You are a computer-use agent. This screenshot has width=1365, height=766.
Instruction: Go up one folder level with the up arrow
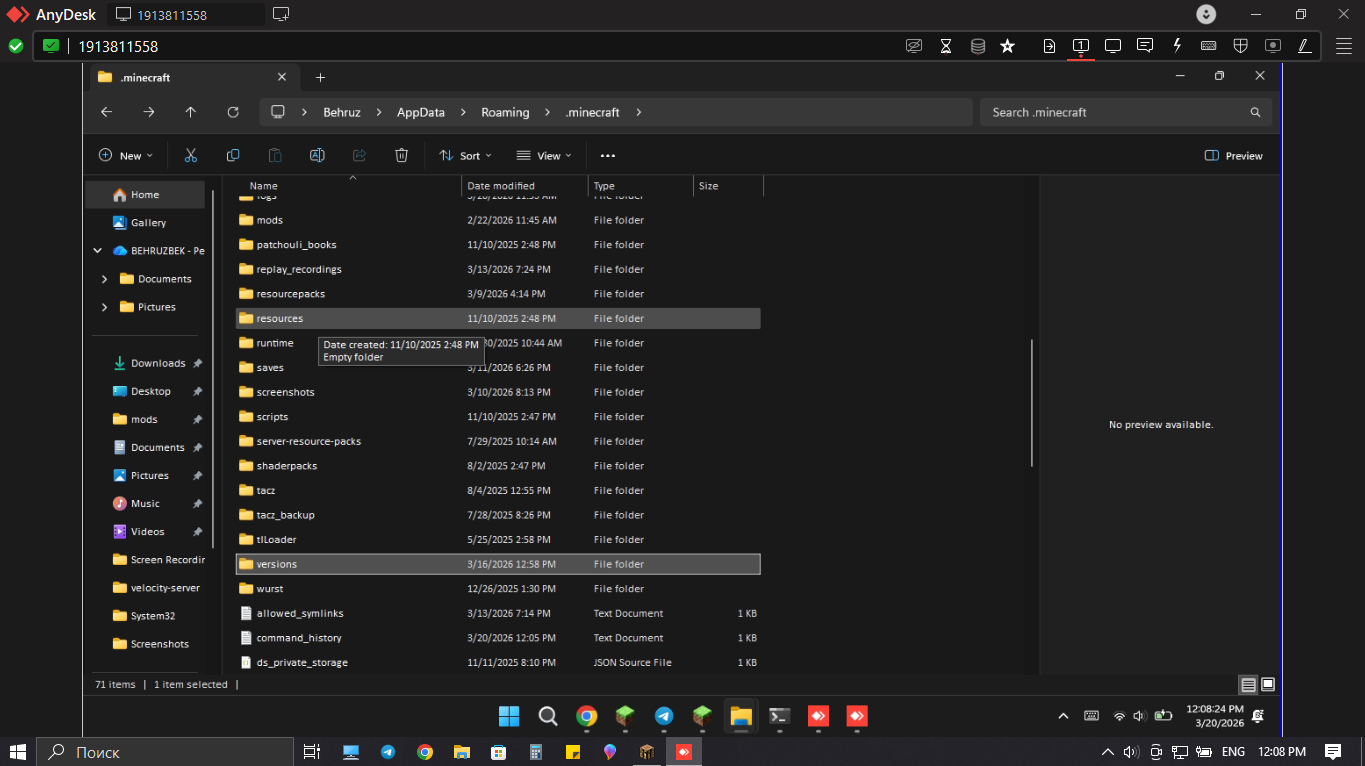tap(190, 112)
